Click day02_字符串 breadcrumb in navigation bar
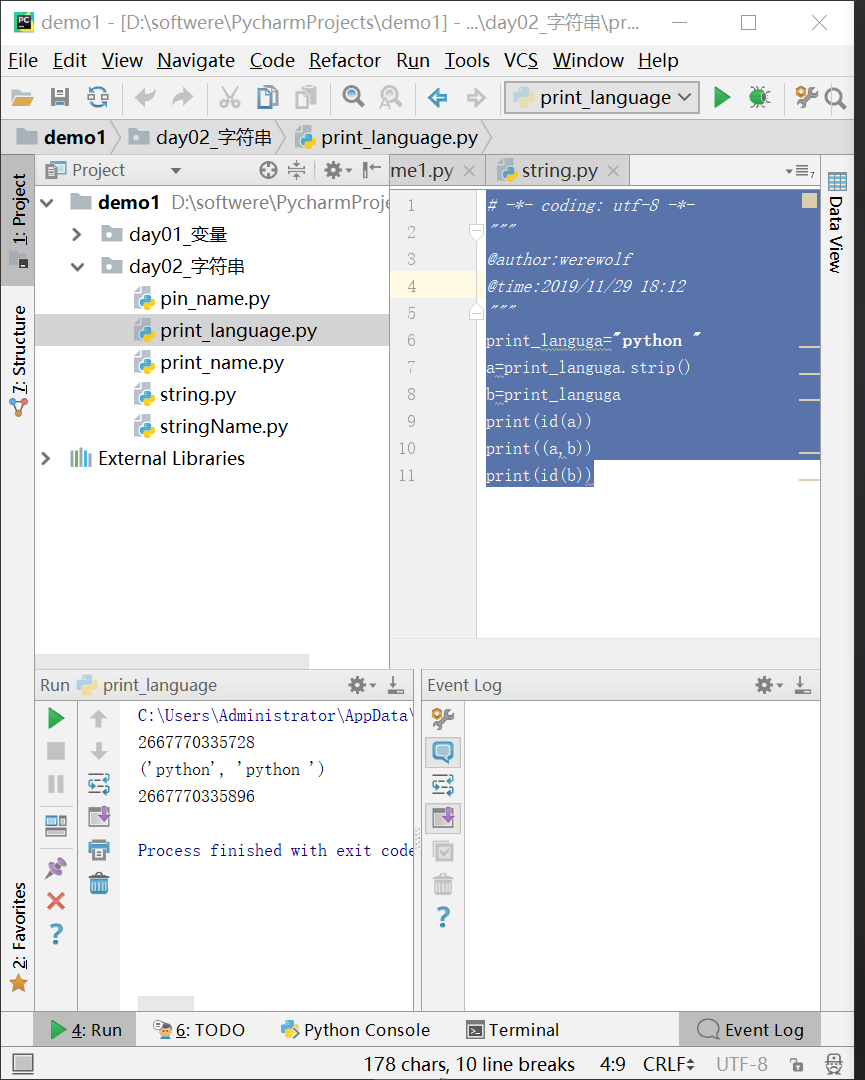This screenshot has width=865, height=1080. pos(200,138)
